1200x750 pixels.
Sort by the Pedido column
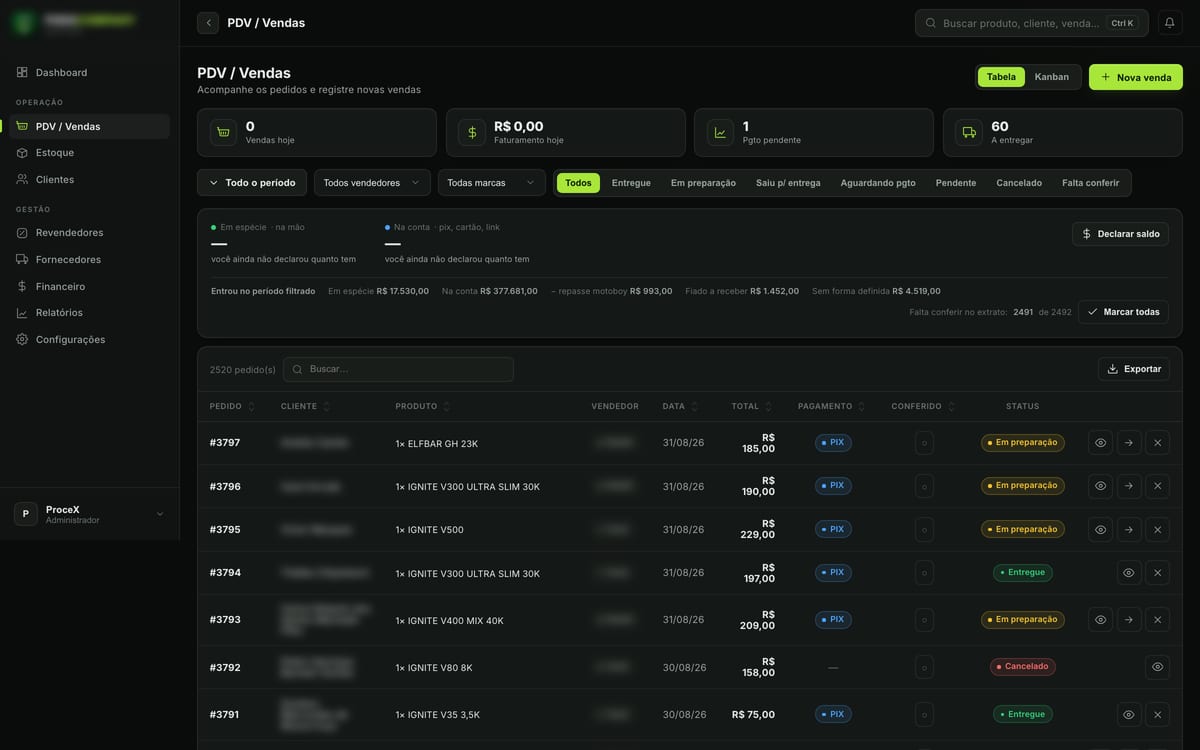click(232, 406)
